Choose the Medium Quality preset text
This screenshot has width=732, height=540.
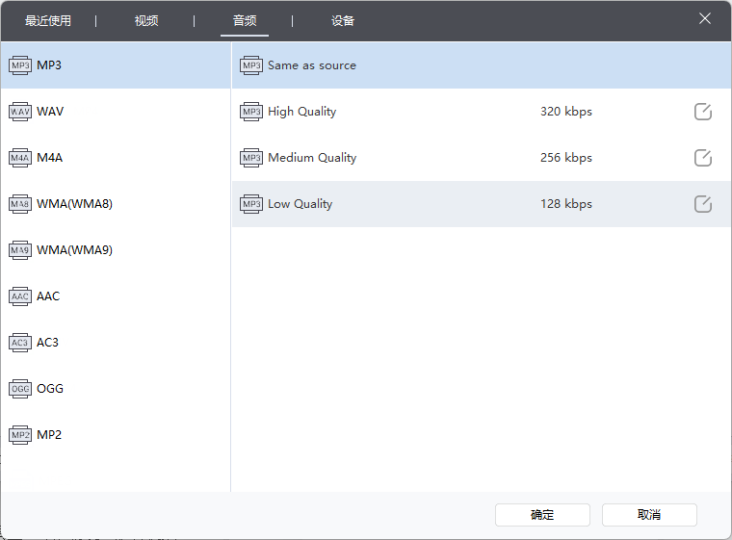(x=312, y=158)
